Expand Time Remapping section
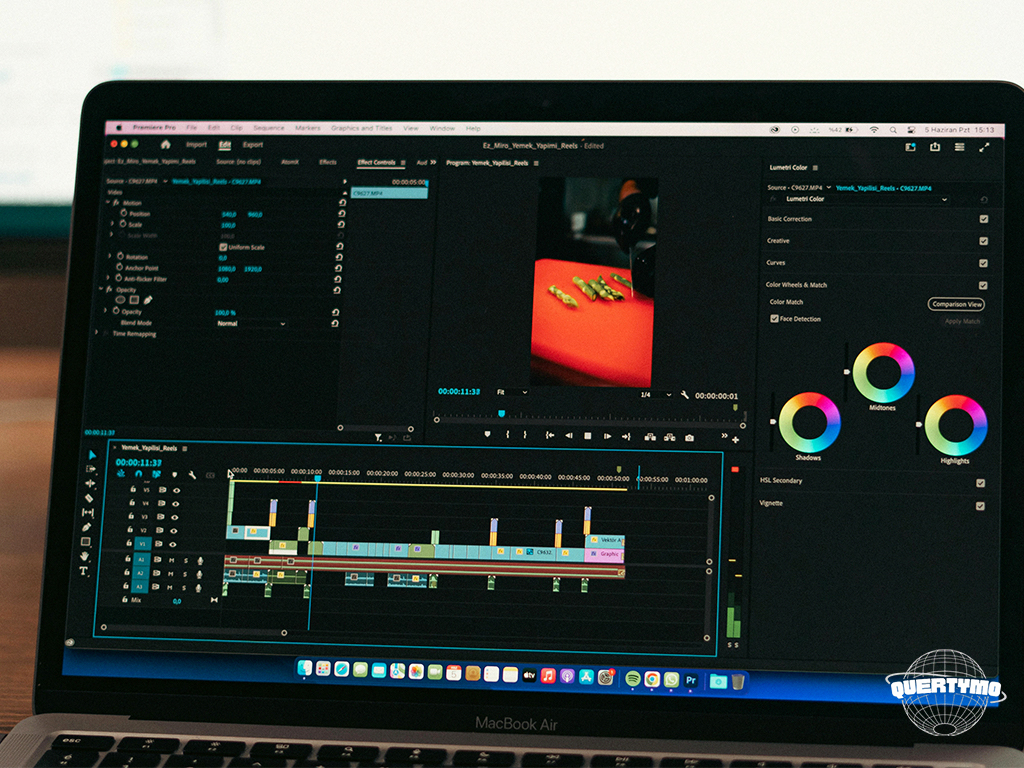 (97, 333)
